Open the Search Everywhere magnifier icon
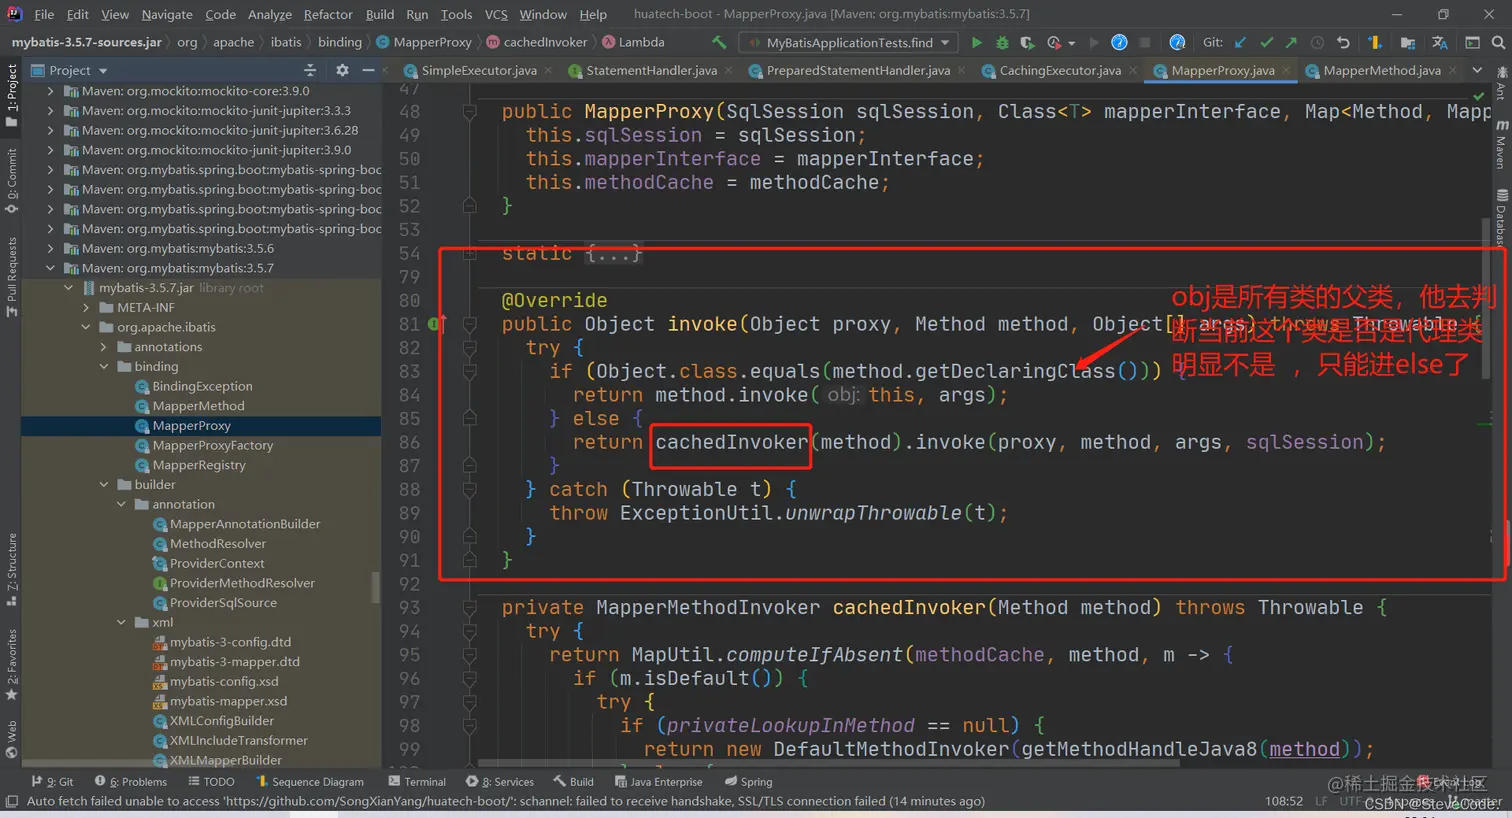This screenshot has height=818, width=1512. (1498, 42)
